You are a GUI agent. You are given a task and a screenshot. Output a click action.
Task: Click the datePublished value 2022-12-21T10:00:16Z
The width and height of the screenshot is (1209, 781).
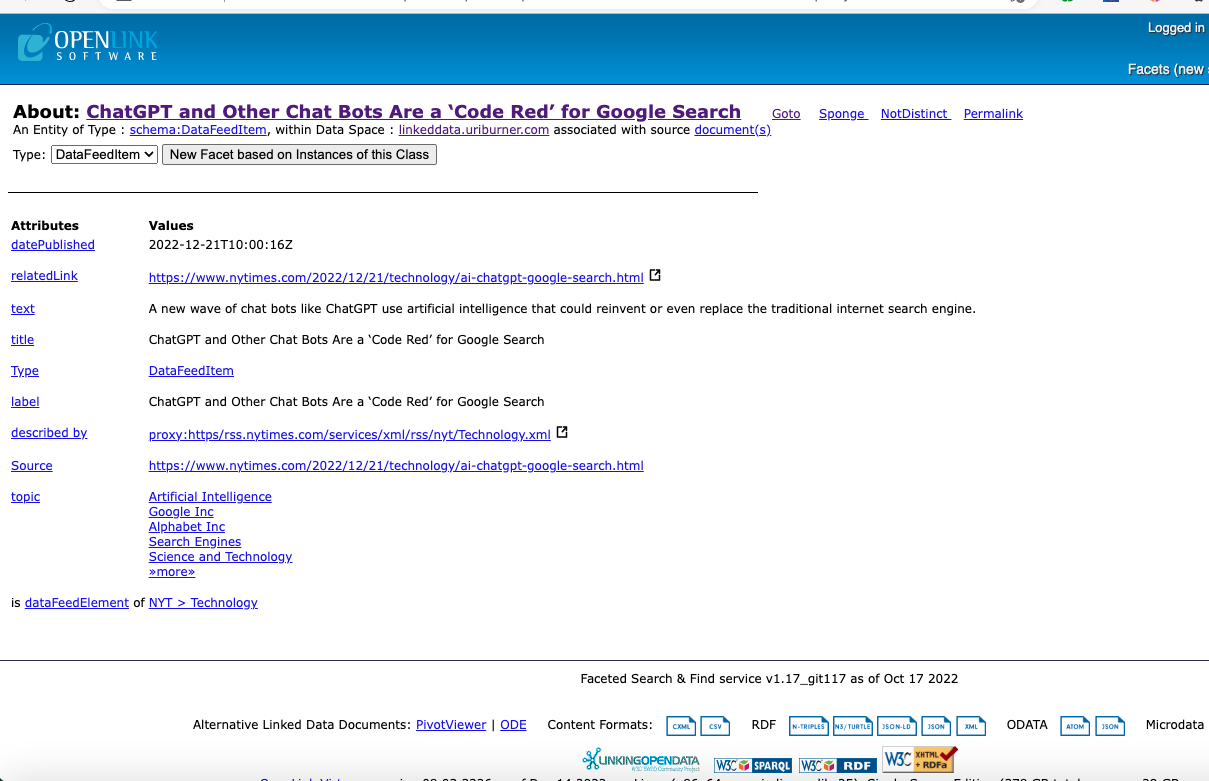click(221, 245)
